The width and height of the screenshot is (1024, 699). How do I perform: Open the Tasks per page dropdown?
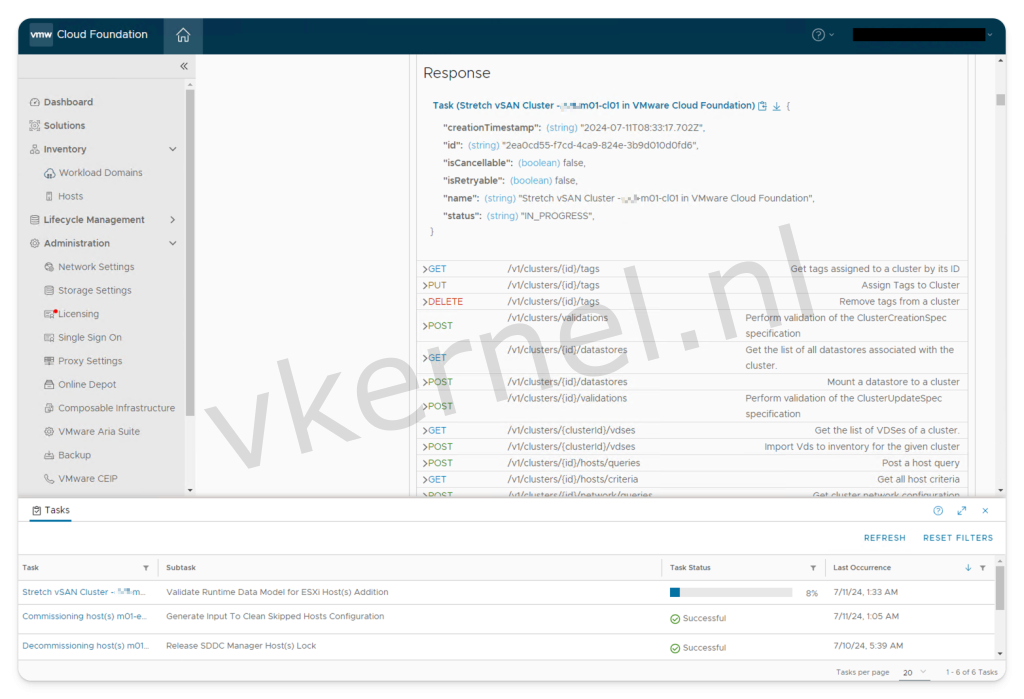point(914,672)
